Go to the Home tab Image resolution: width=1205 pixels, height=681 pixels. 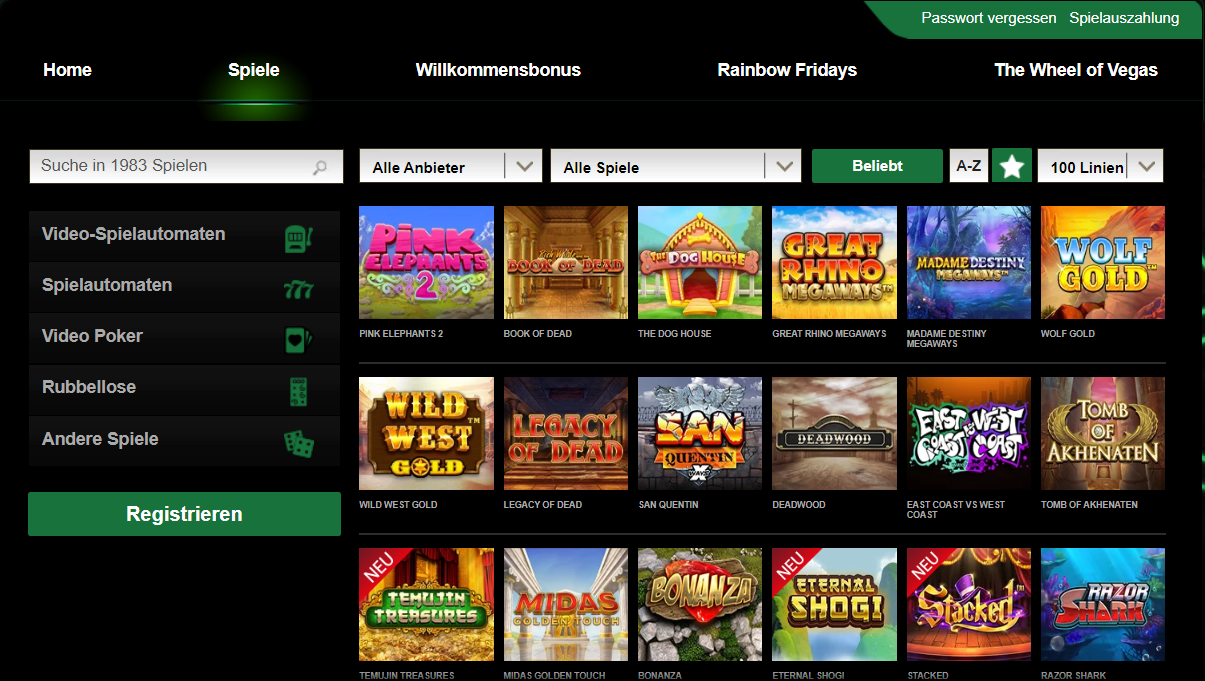(x=67, y=70)
